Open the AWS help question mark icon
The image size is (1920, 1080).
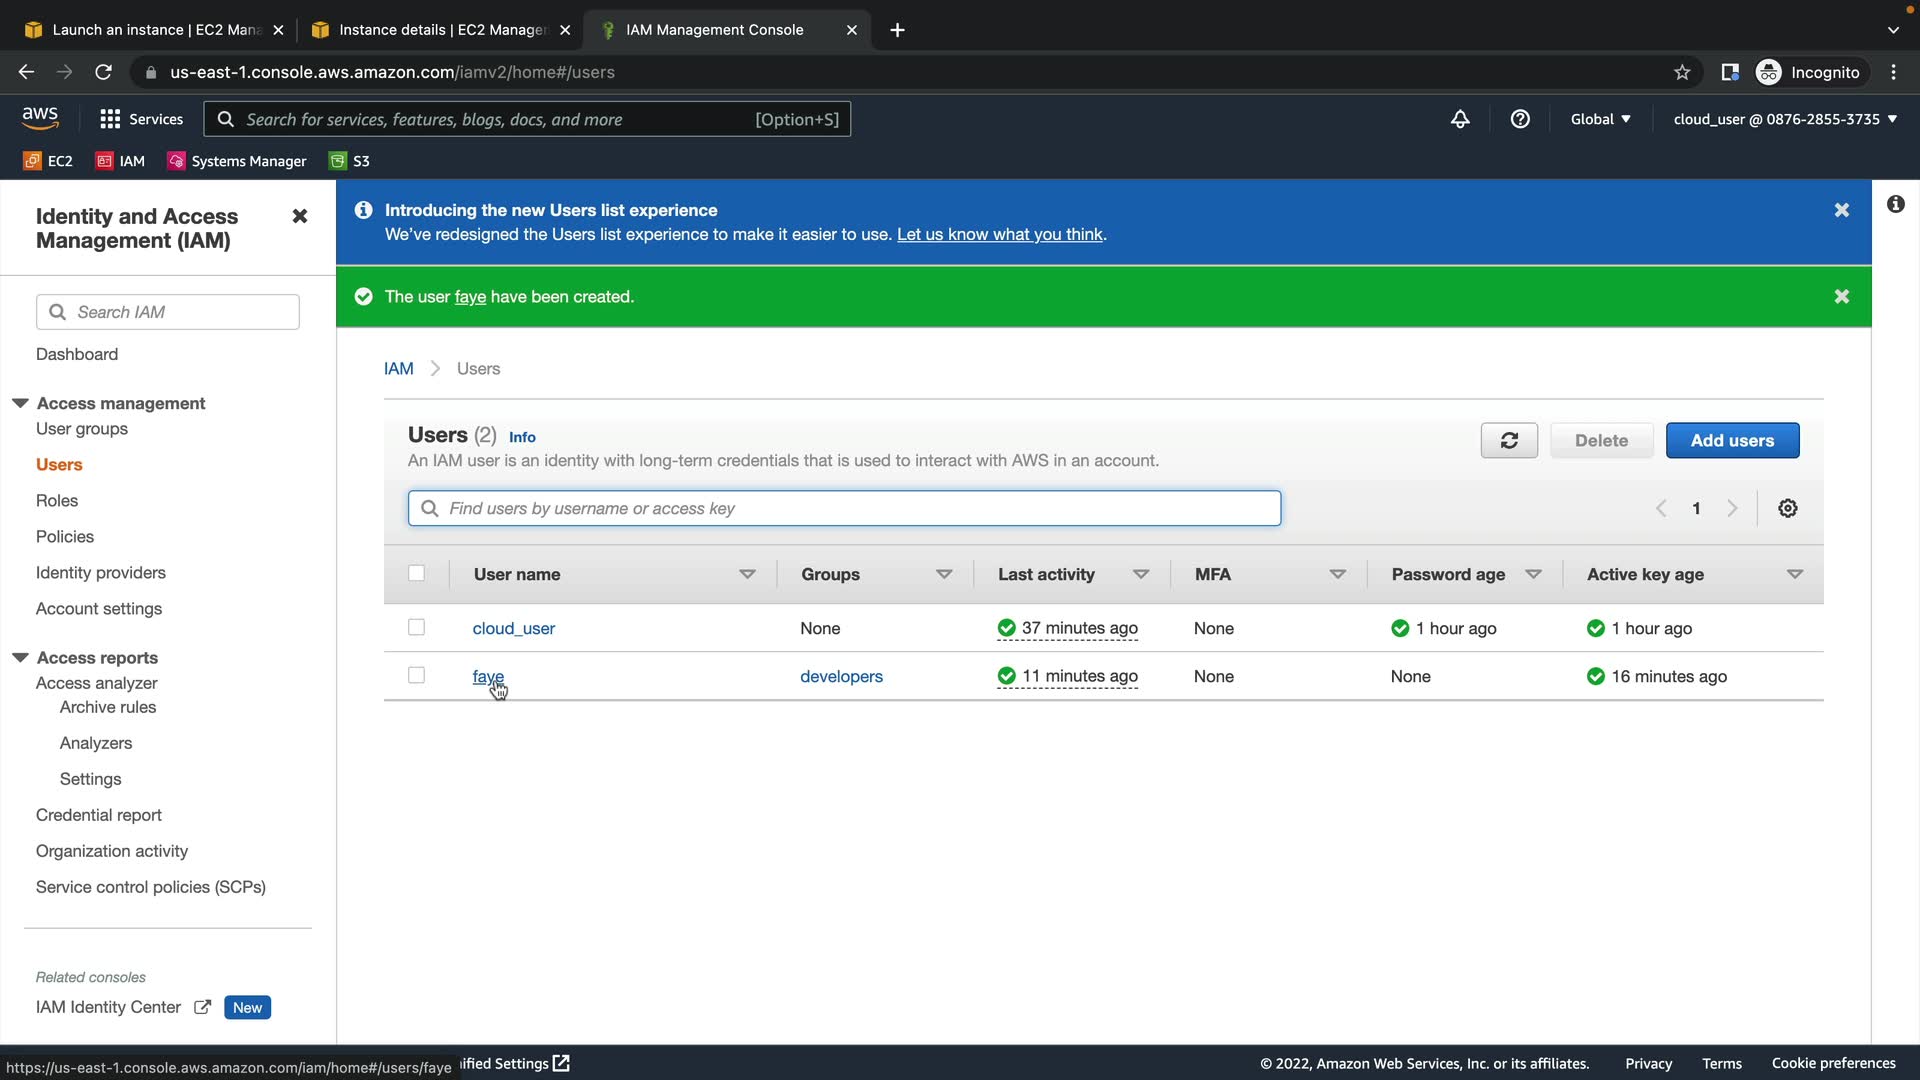(x=1520, y=119)
